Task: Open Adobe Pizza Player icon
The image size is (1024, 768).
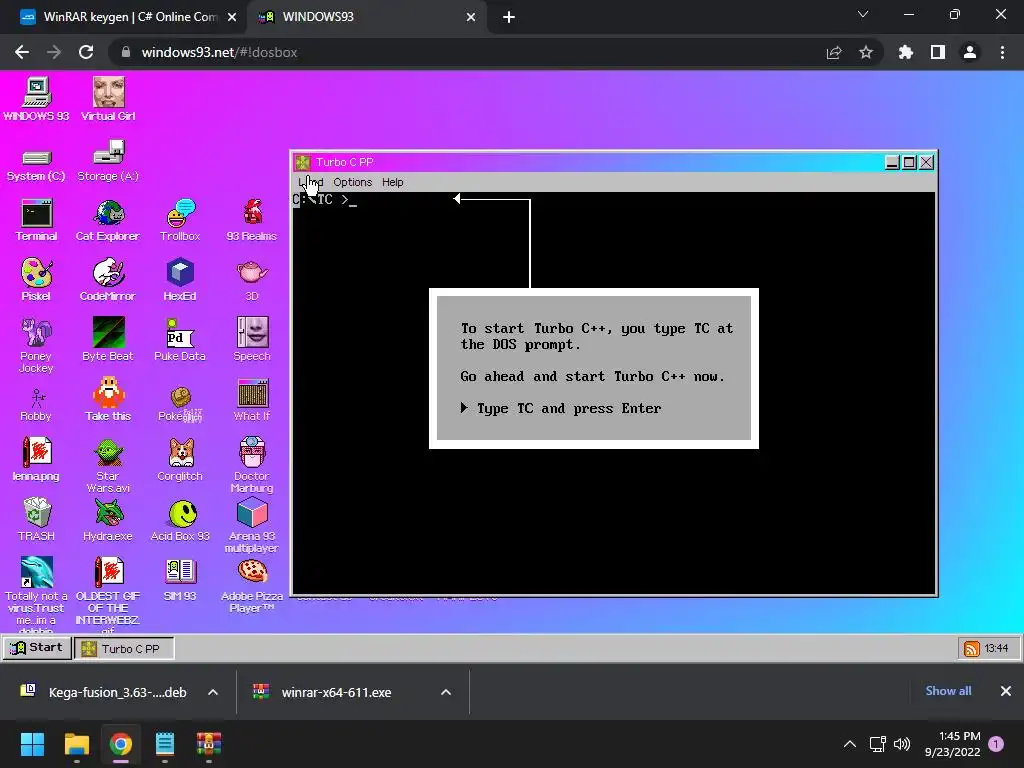Action: (x=252, y=586)
